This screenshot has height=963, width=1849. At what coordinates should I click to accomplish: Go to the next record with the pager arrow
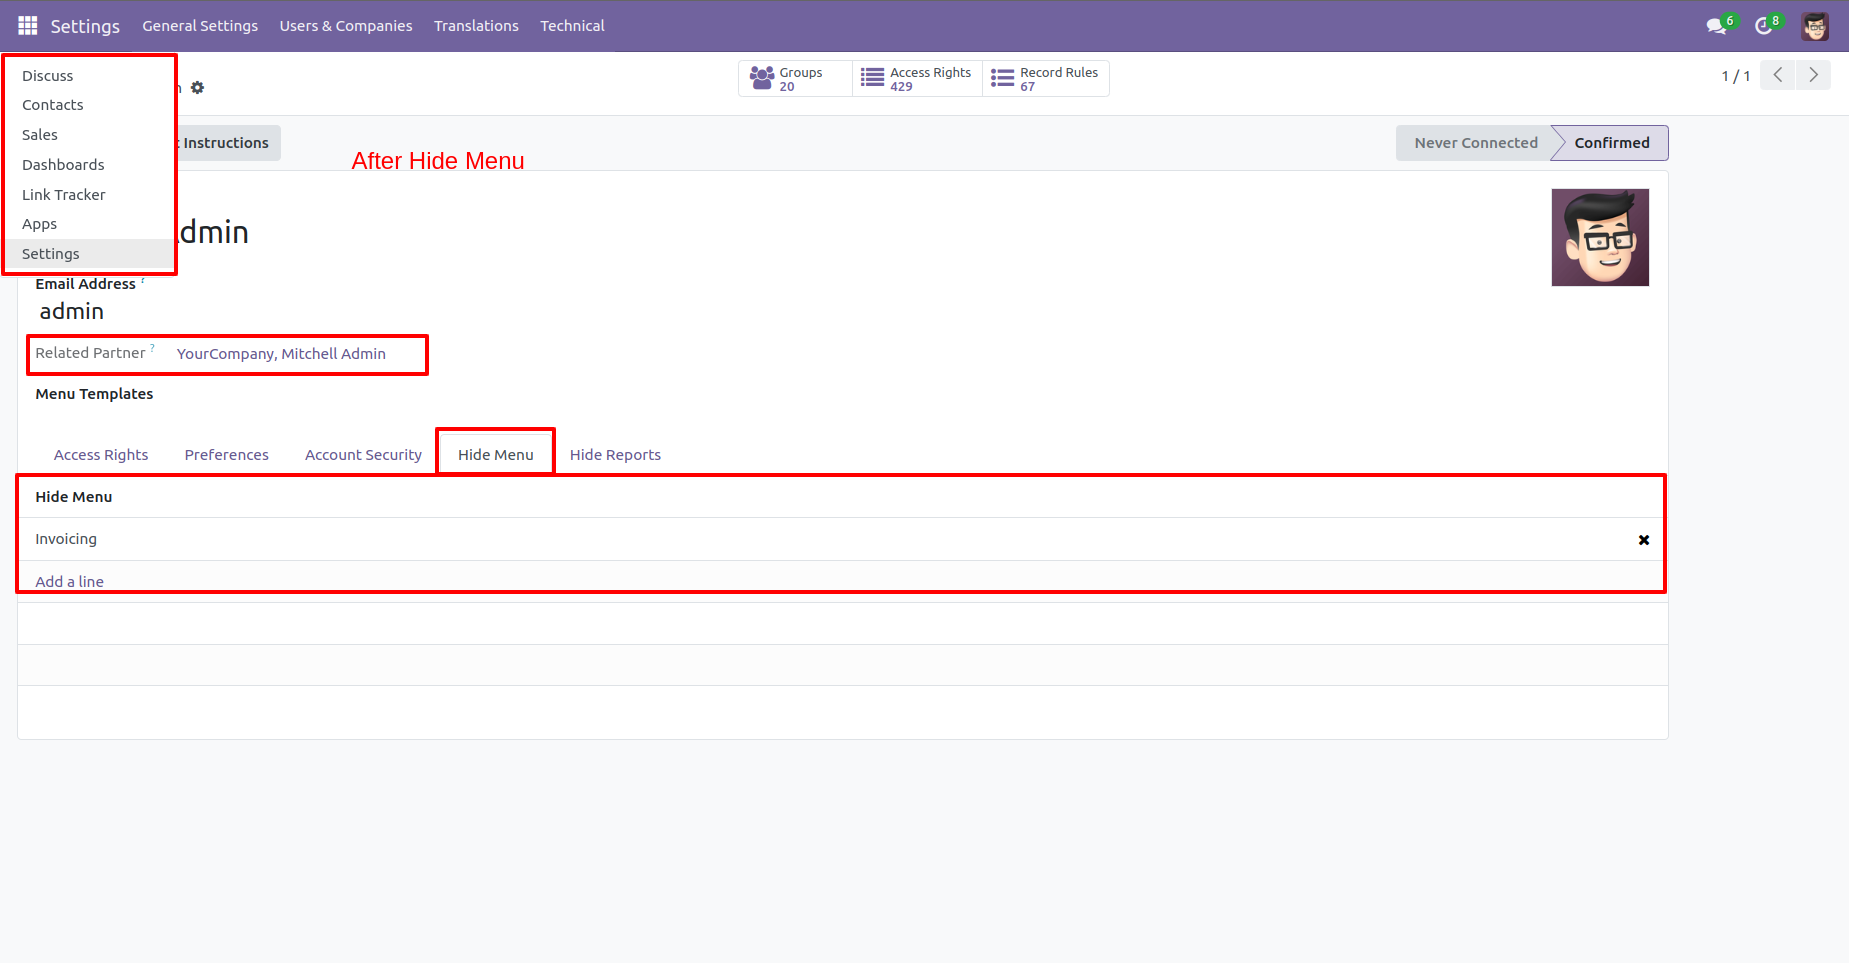click(x=1813, y=74)
